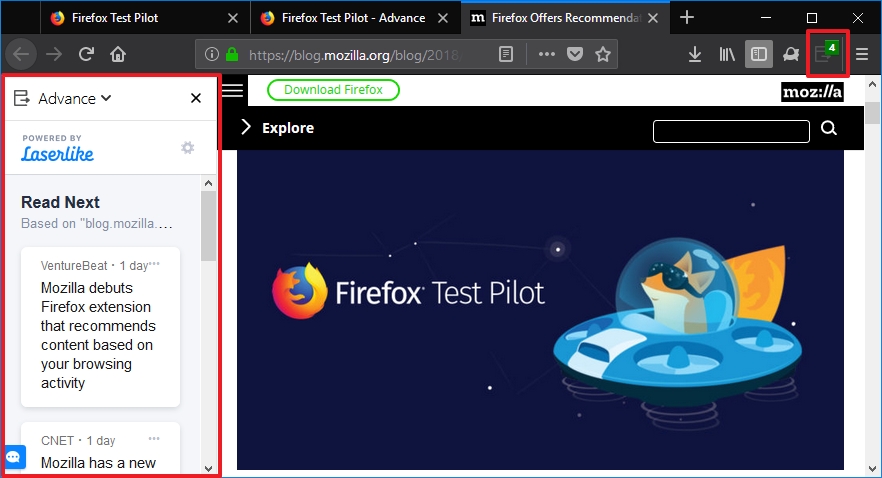
Task: Click the Read Next heading
Action: coord(60,202)
